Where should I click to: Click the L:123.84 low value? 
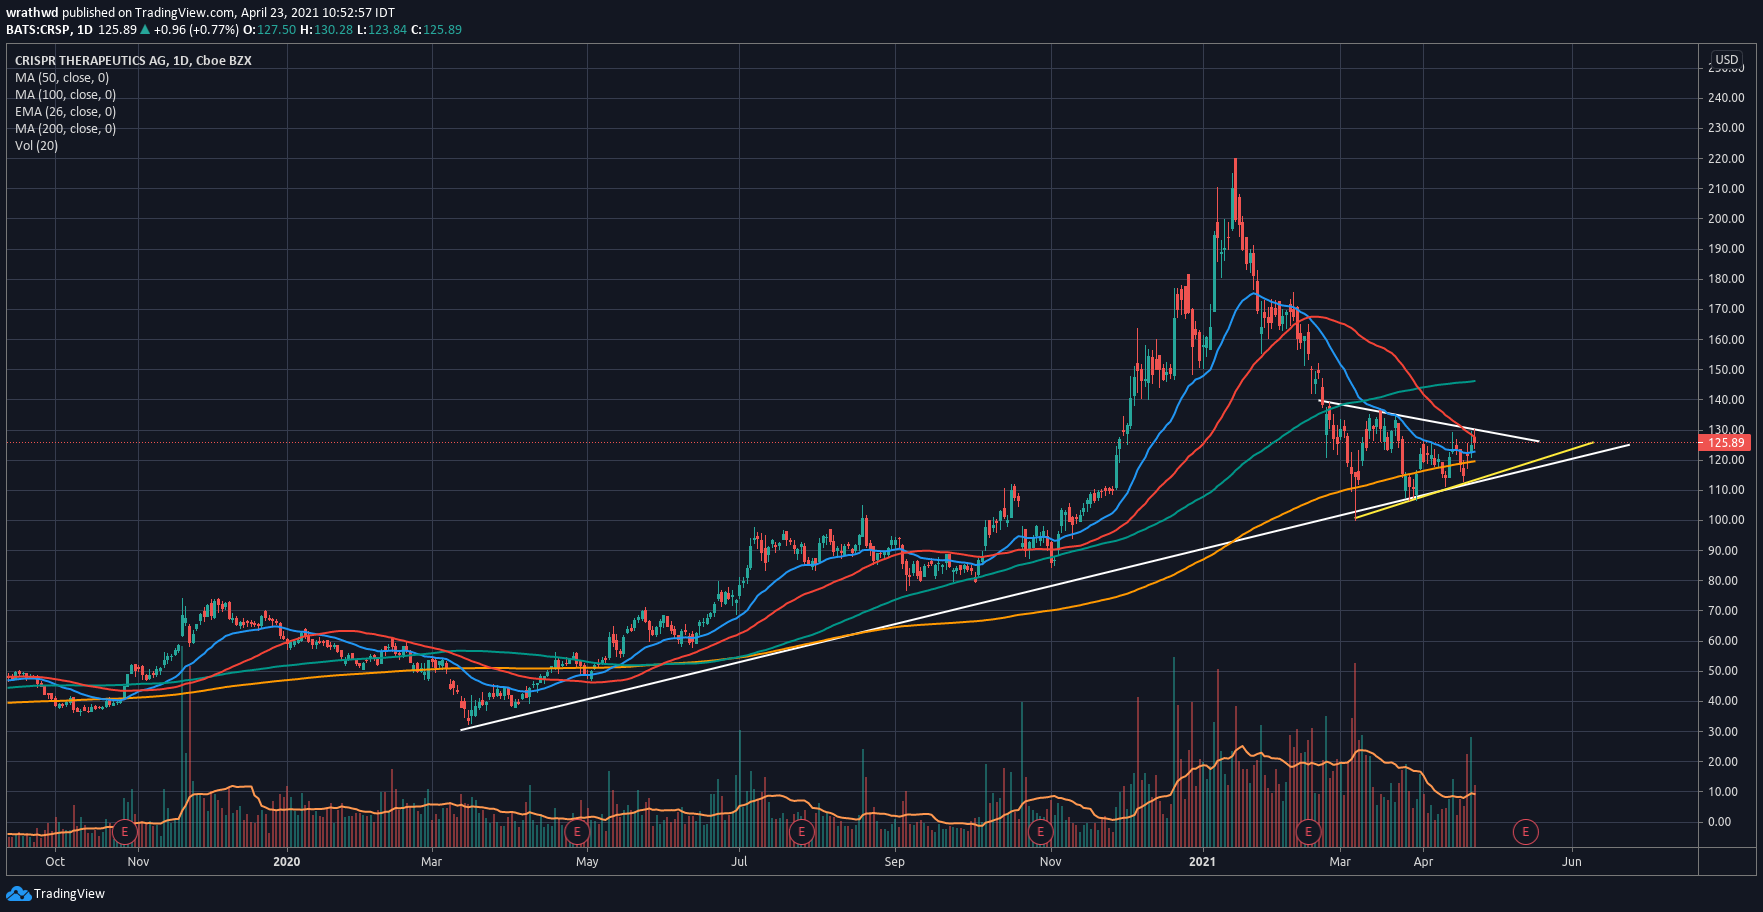[x=382, y=30]
